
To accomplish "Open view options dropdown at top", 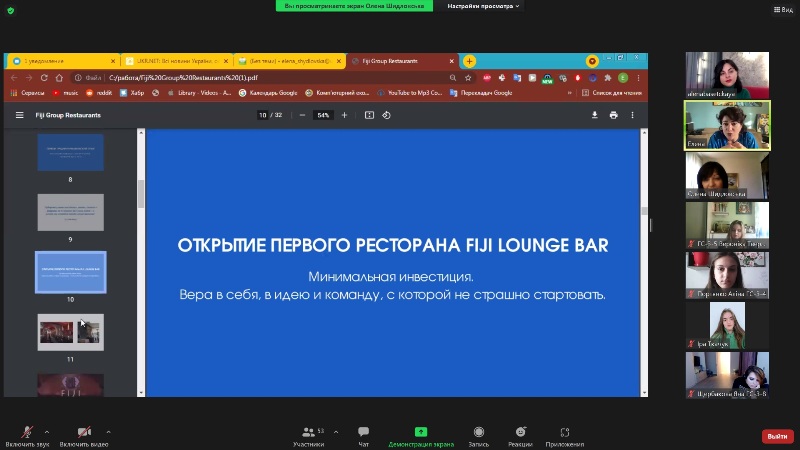I will [x=483, y=6].
